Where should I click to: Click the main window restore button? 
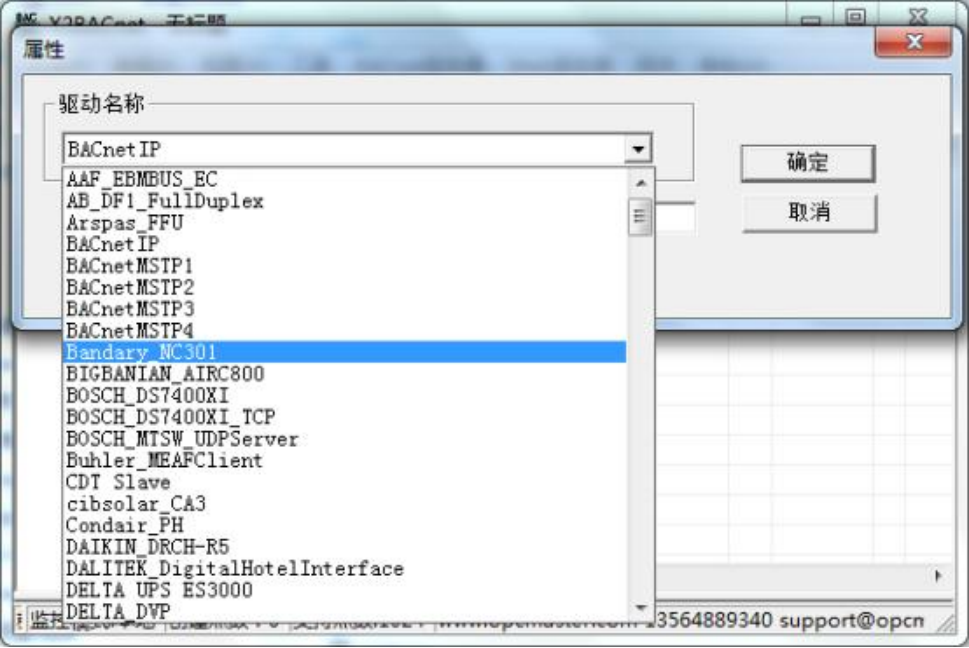855,15
